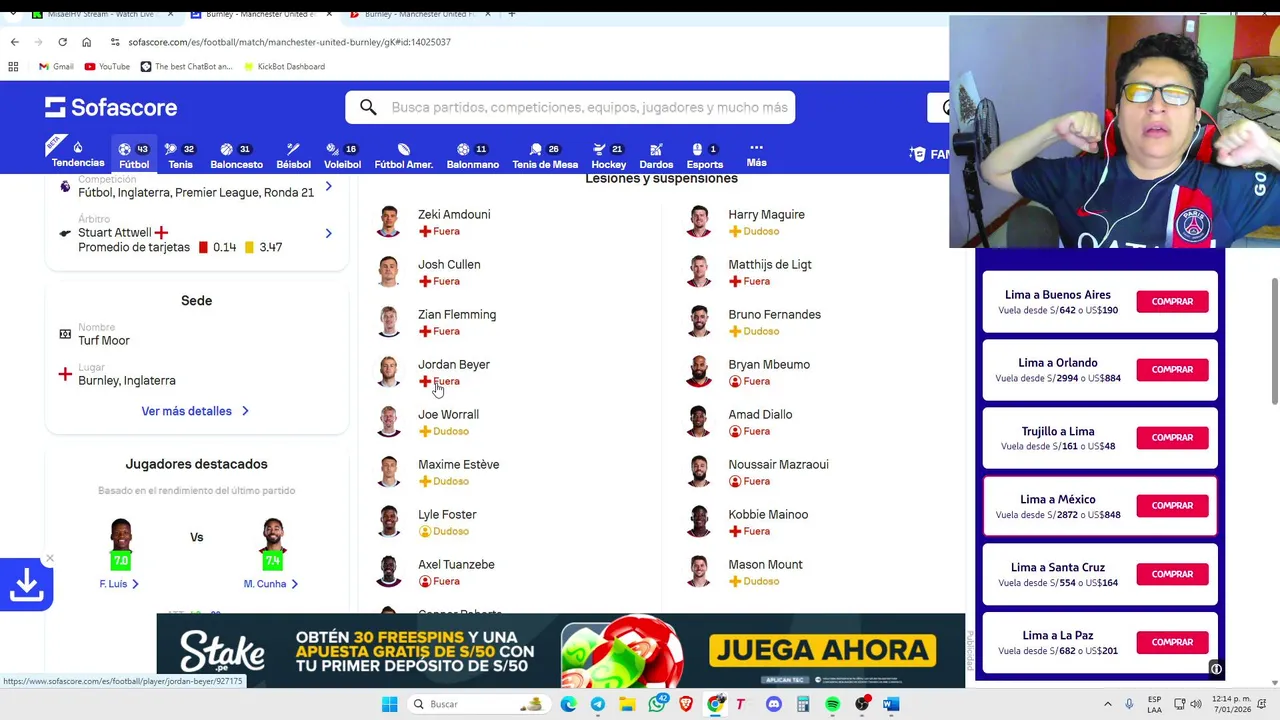Open the Baloncesto sport category
Screen dimensions: 1280x720
pos(236,155)
